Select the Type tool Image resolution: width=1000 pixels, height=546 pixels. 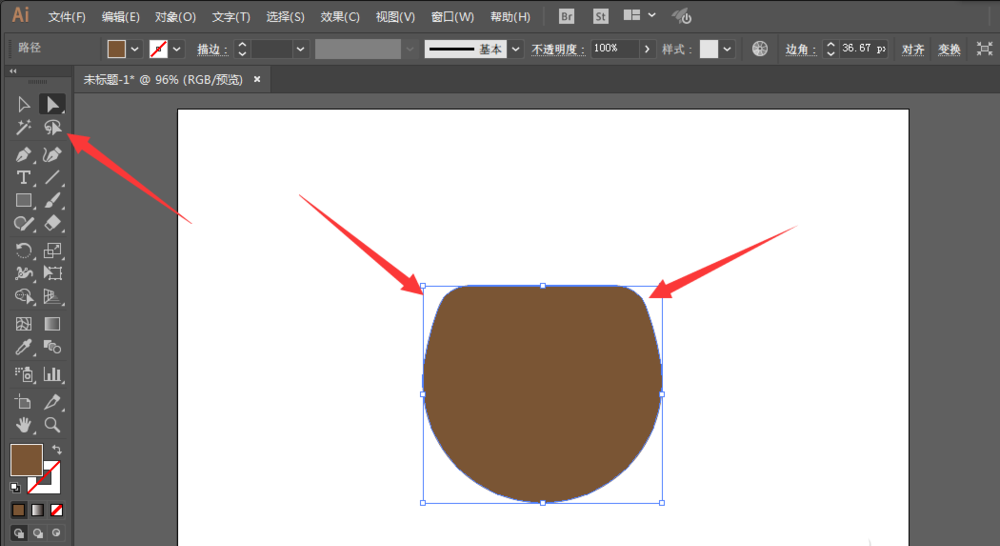click(24, 177)
